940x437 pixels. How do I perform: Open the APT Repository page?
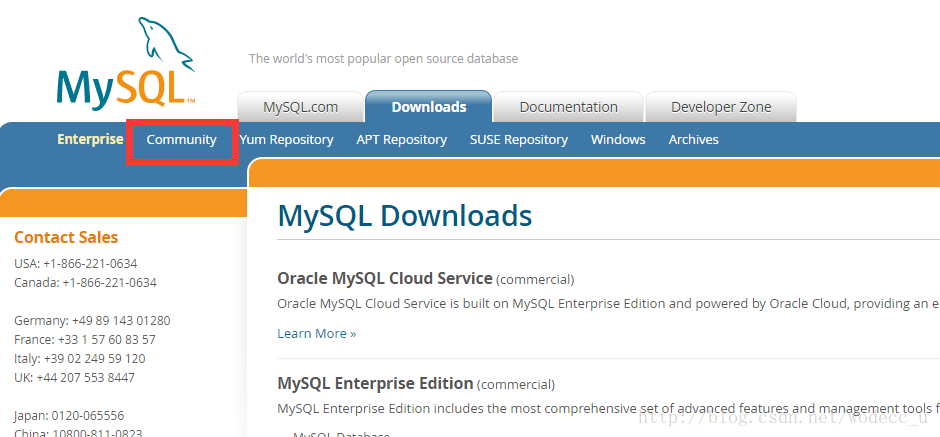(x=402, y=140)
